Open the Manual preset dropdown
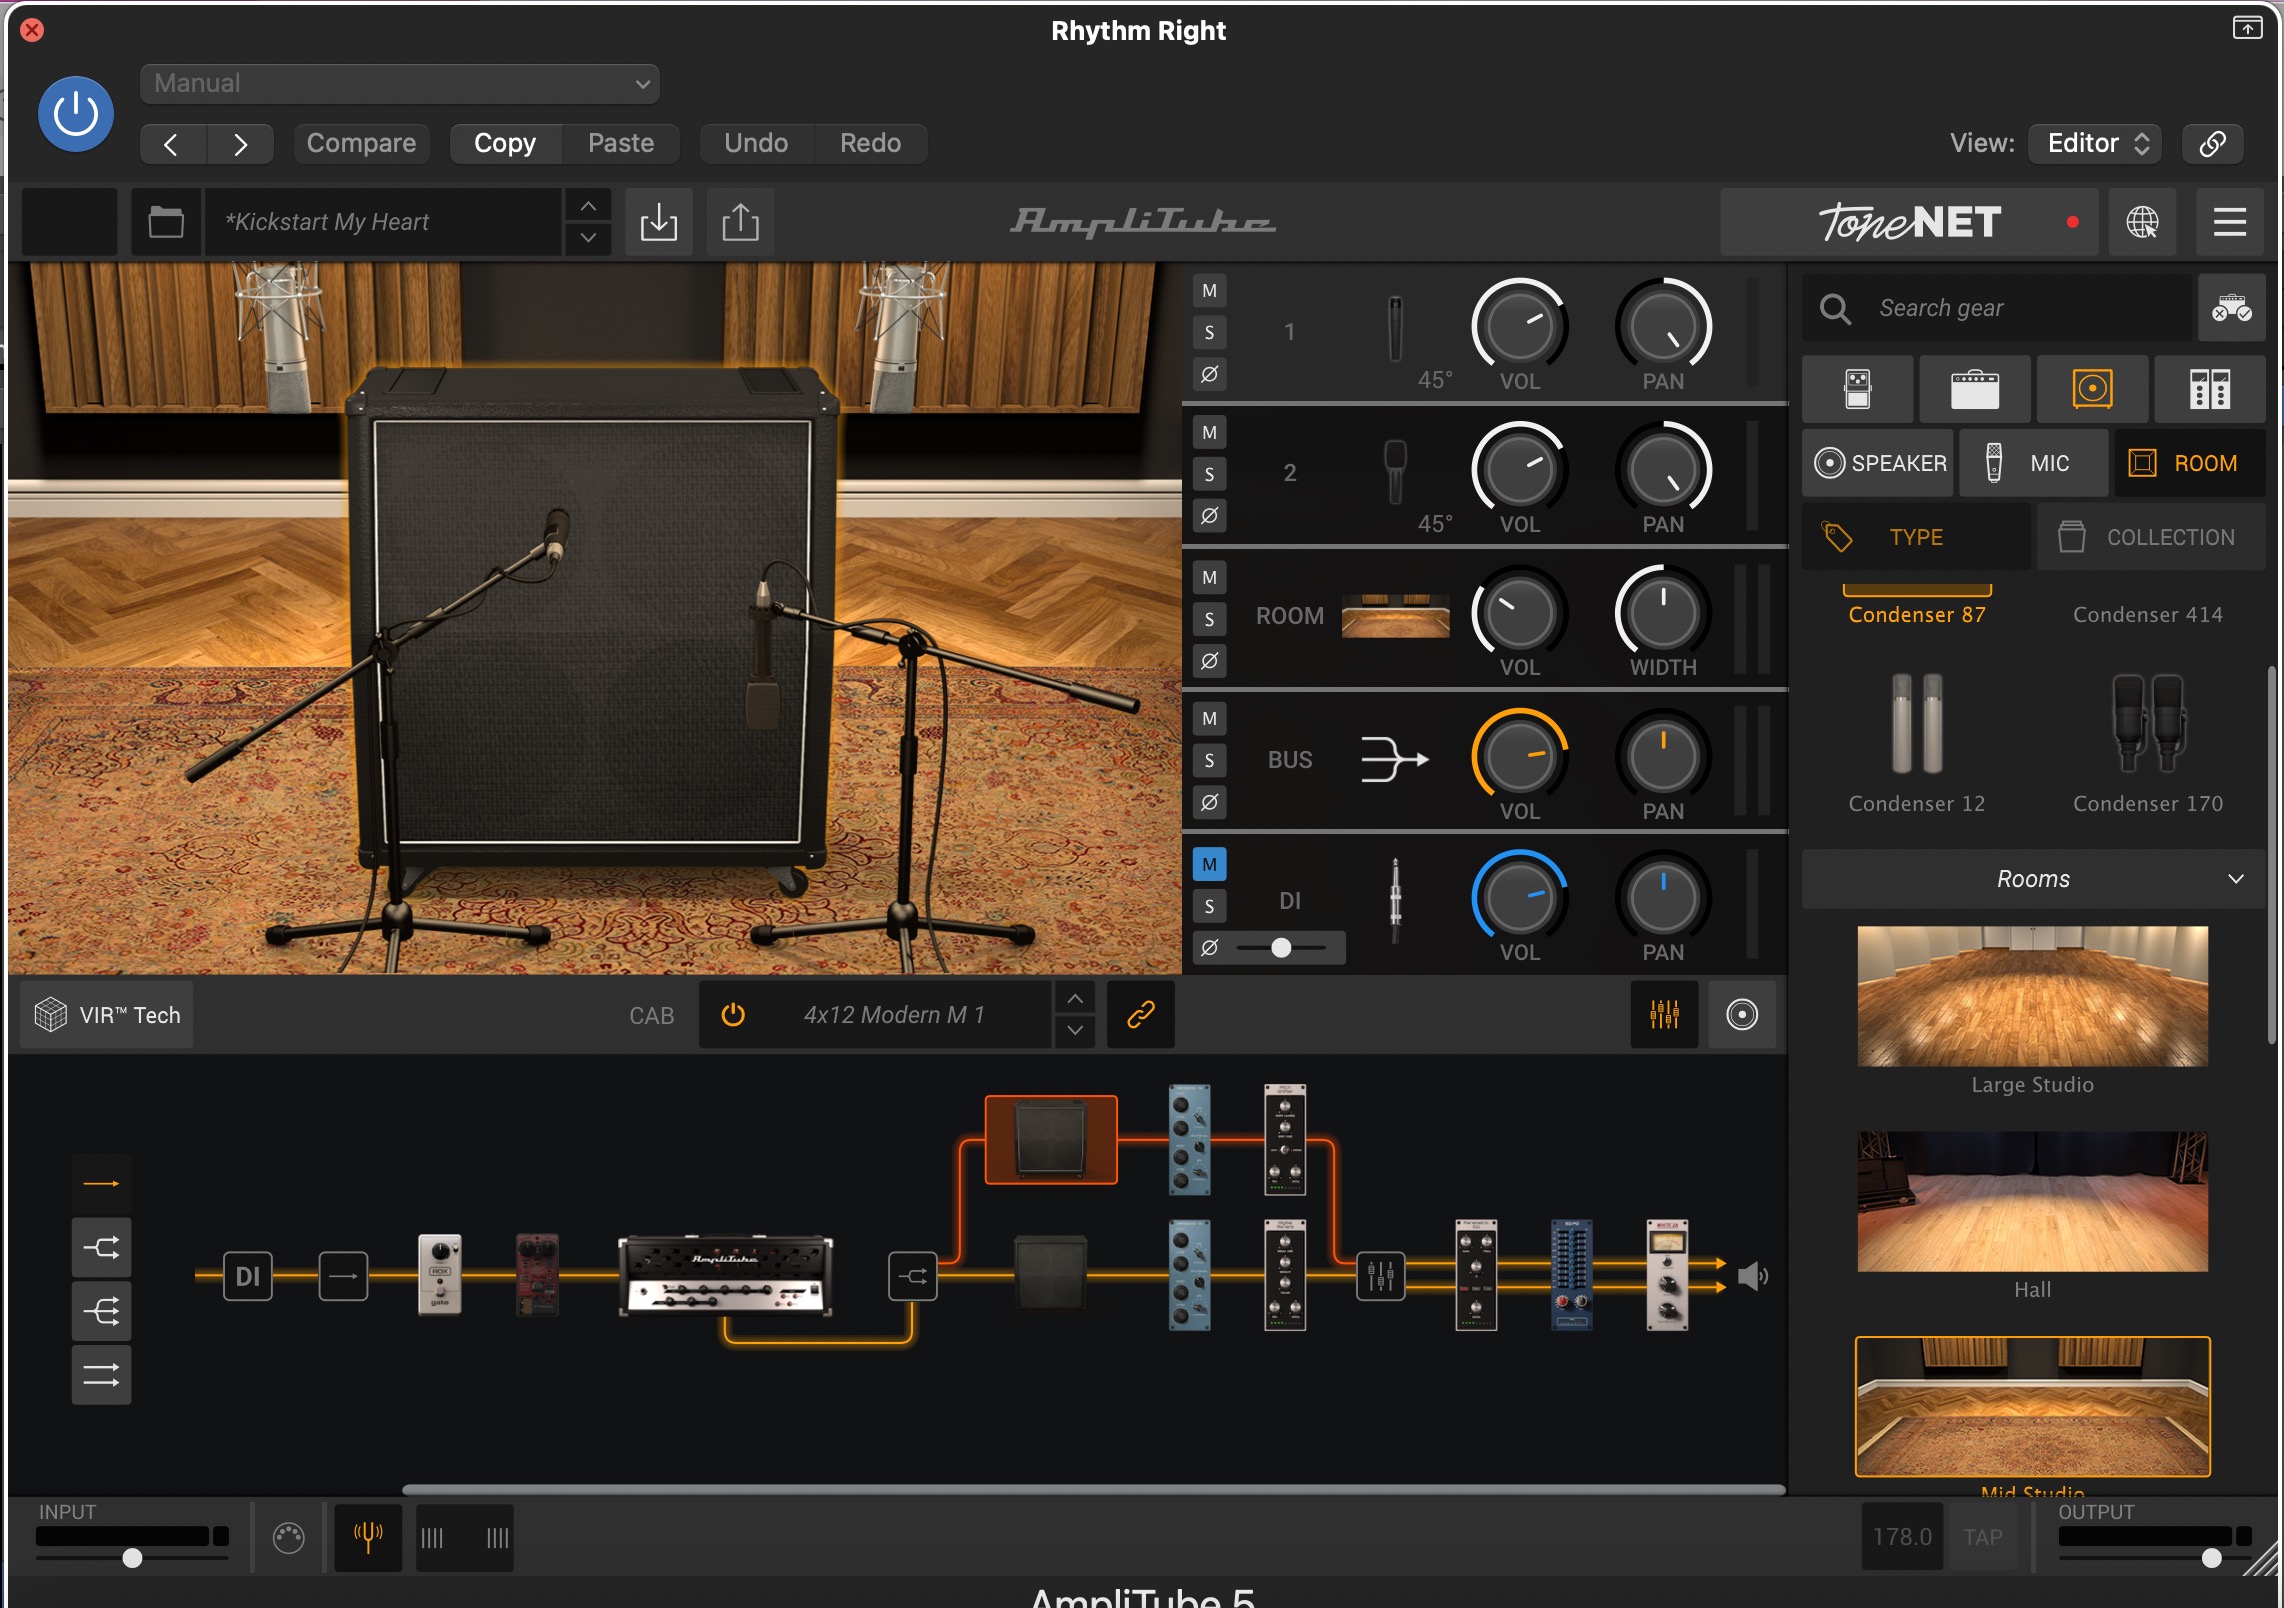 pos(399,84)
